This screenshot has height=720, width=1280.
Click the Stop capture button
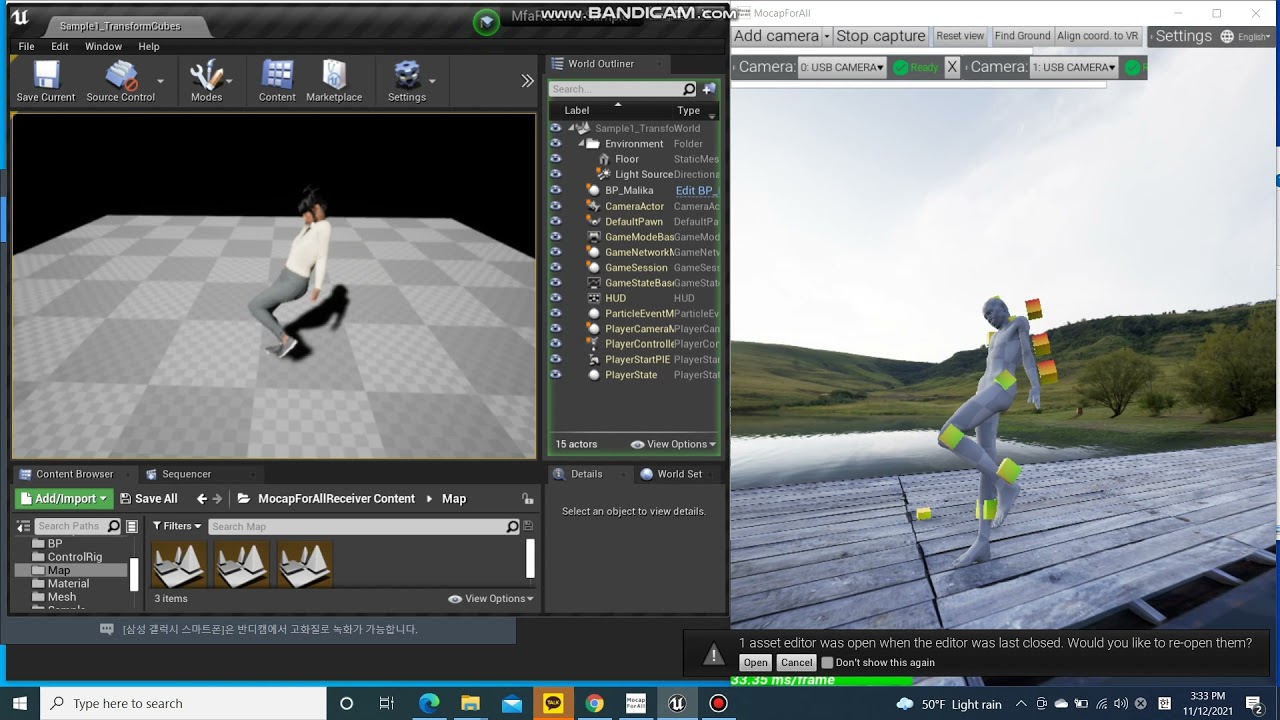click(x=881, y=36)
